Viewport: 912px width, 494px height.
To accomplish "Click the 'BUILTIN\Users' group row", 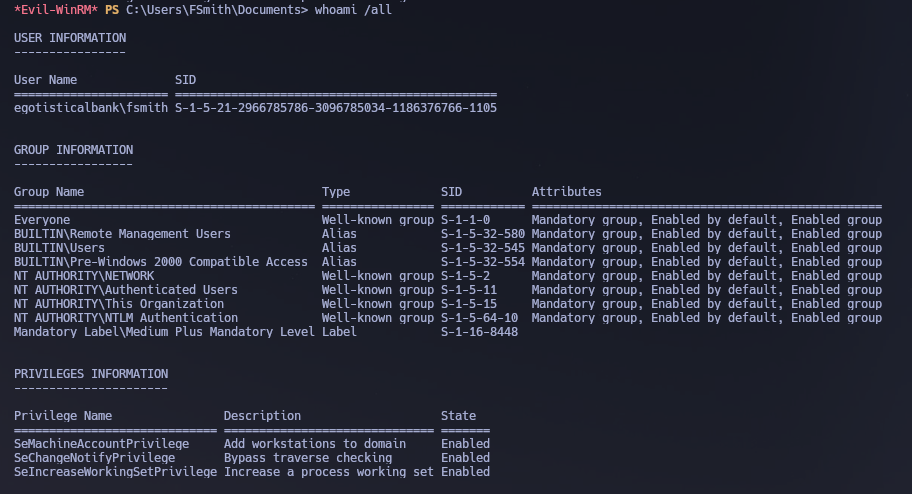I will tap(59, 248).
